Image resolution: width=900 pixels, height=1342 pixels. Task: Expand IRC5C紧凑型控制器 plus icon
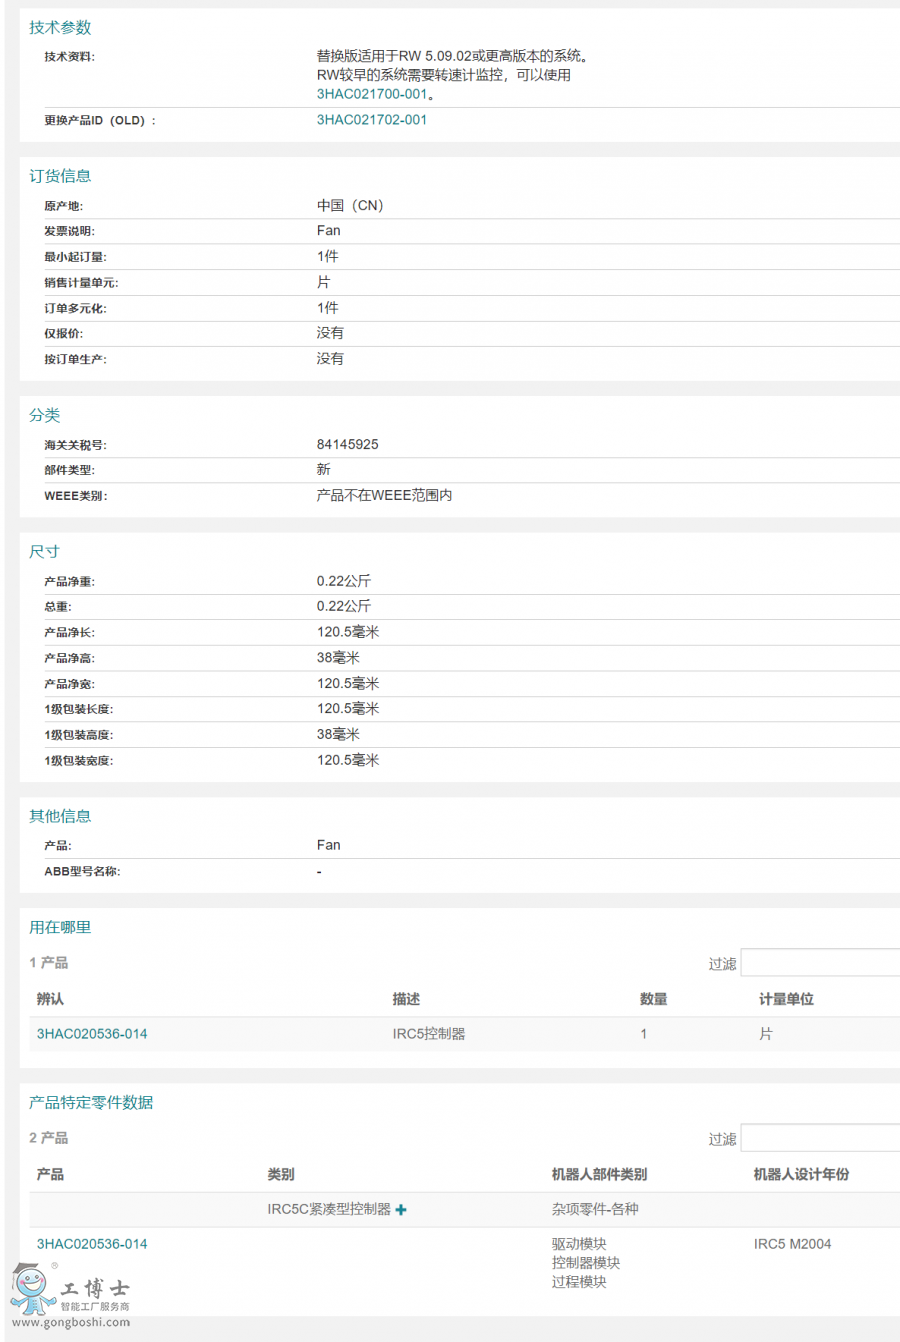[401, 1209]
